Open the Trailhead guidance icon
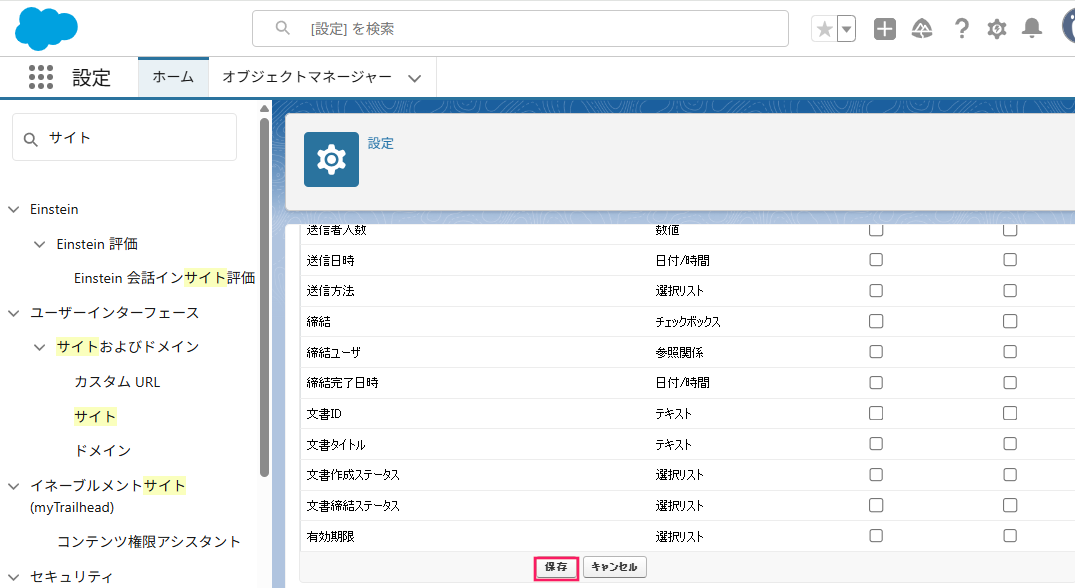 click(921, 29)
